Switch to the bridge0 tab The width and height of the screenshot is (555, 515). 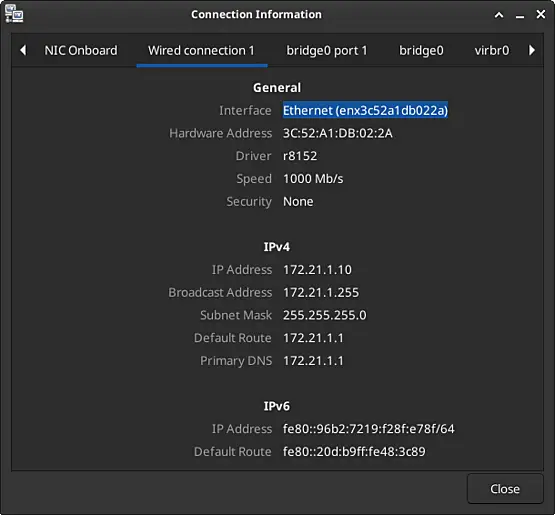pyautogui.click(x=421, y=51)
